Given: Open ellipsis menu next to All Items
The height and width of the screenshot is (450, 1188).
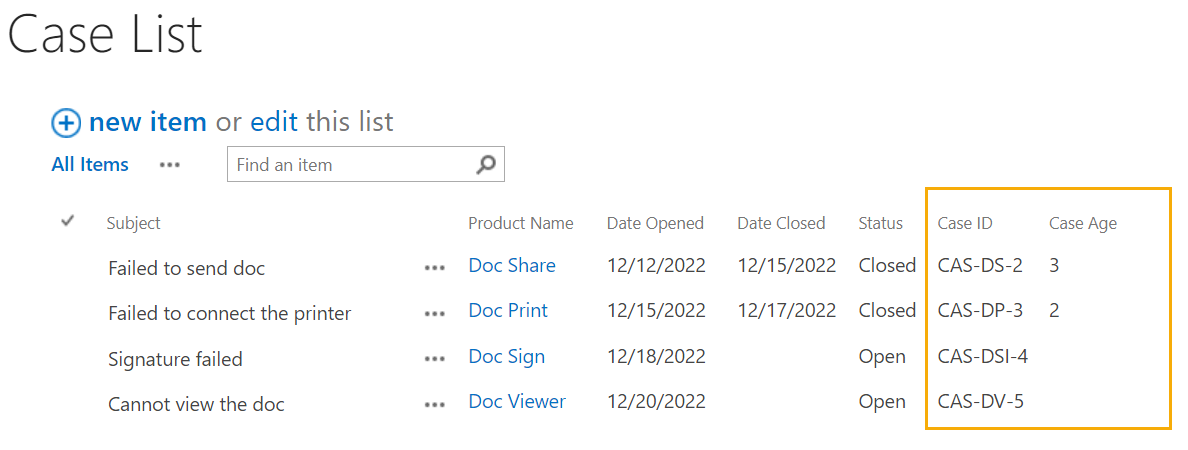Looking at the screenshot, I should point(170,164).
